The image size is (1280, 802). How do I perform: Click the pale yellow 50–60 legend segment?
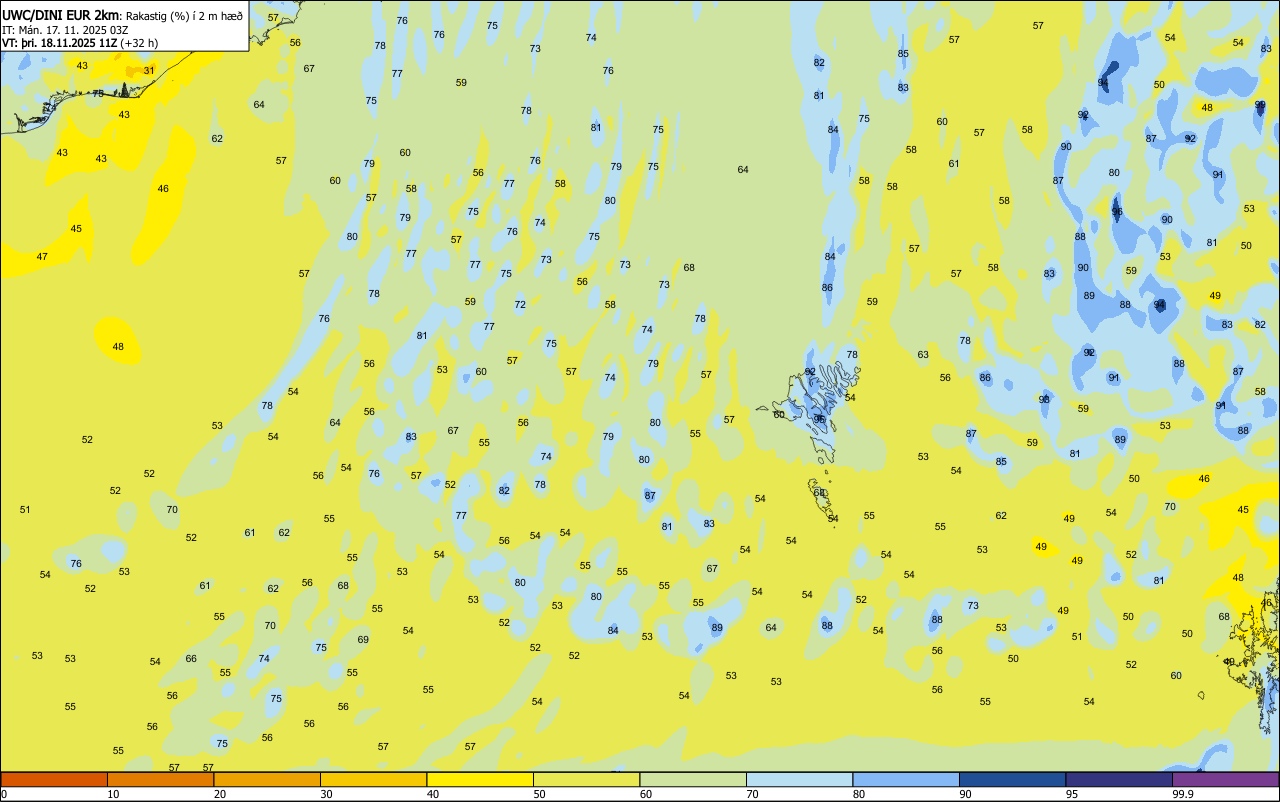click(x=586, y=779)
